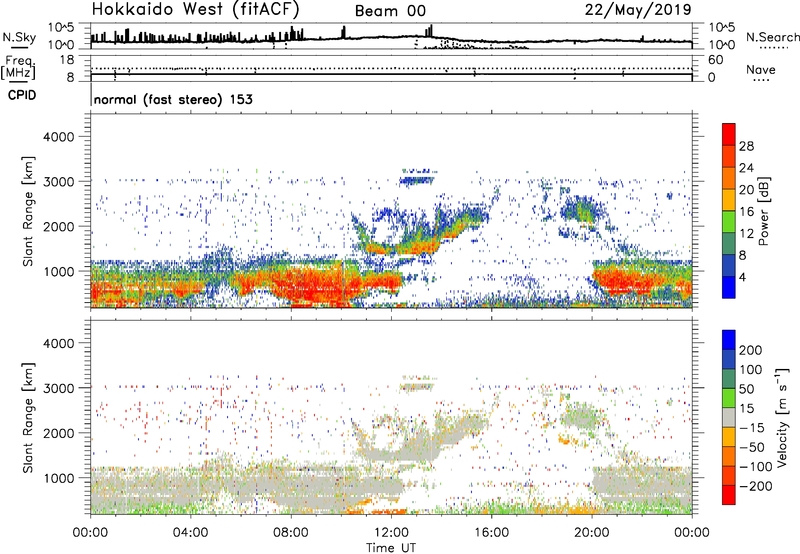
Task: Select the "Beam 00" header text
Action: point(390,11)
